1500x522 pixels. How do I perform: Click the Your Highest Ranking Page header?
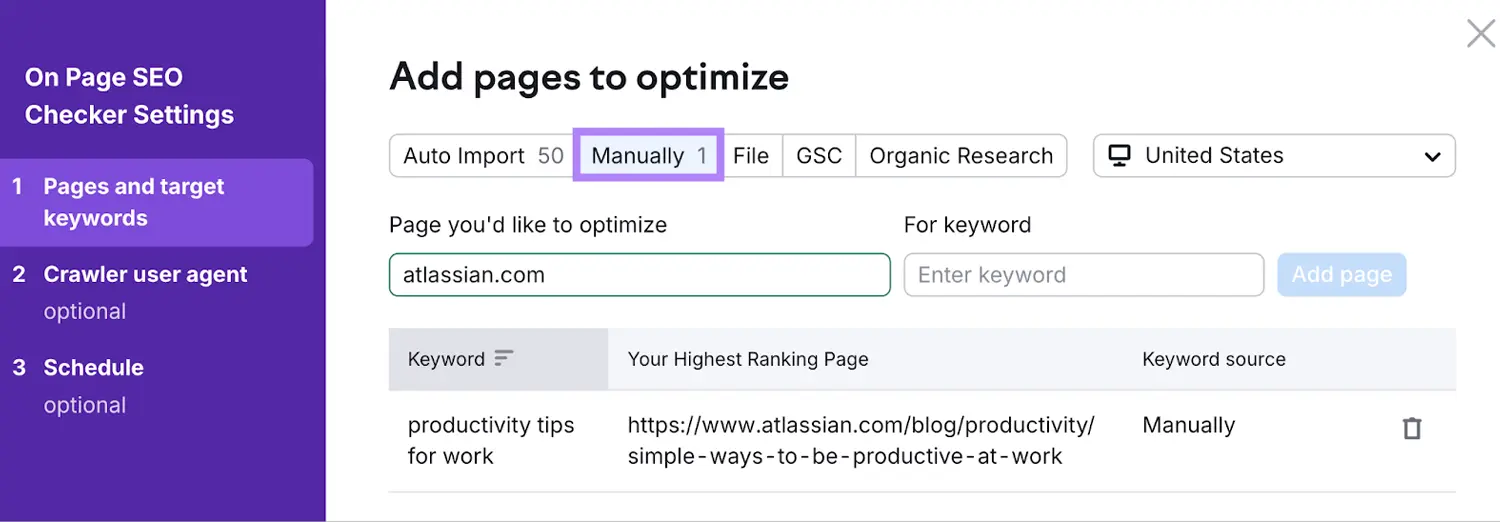click(x=748, y=359)
